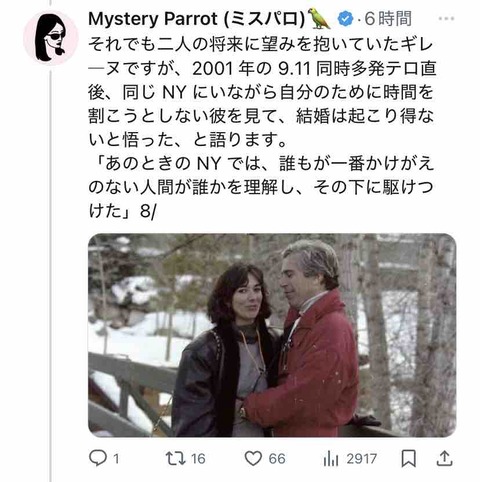Image resolution: width=480 pixels, height=482 pixels.
Task: Click the reply count 1
Action: [x=116, y=459]
